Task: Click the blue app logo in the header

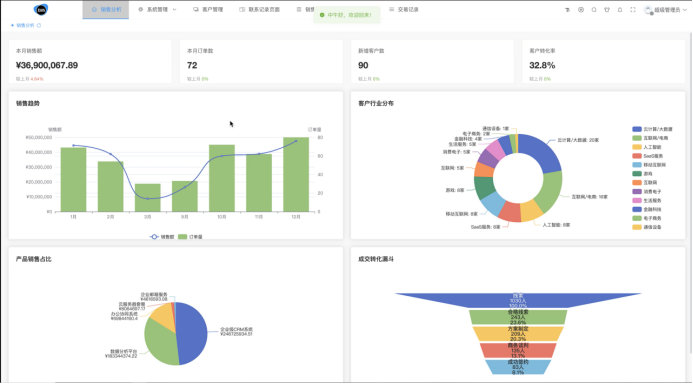Action: [41, 9]
